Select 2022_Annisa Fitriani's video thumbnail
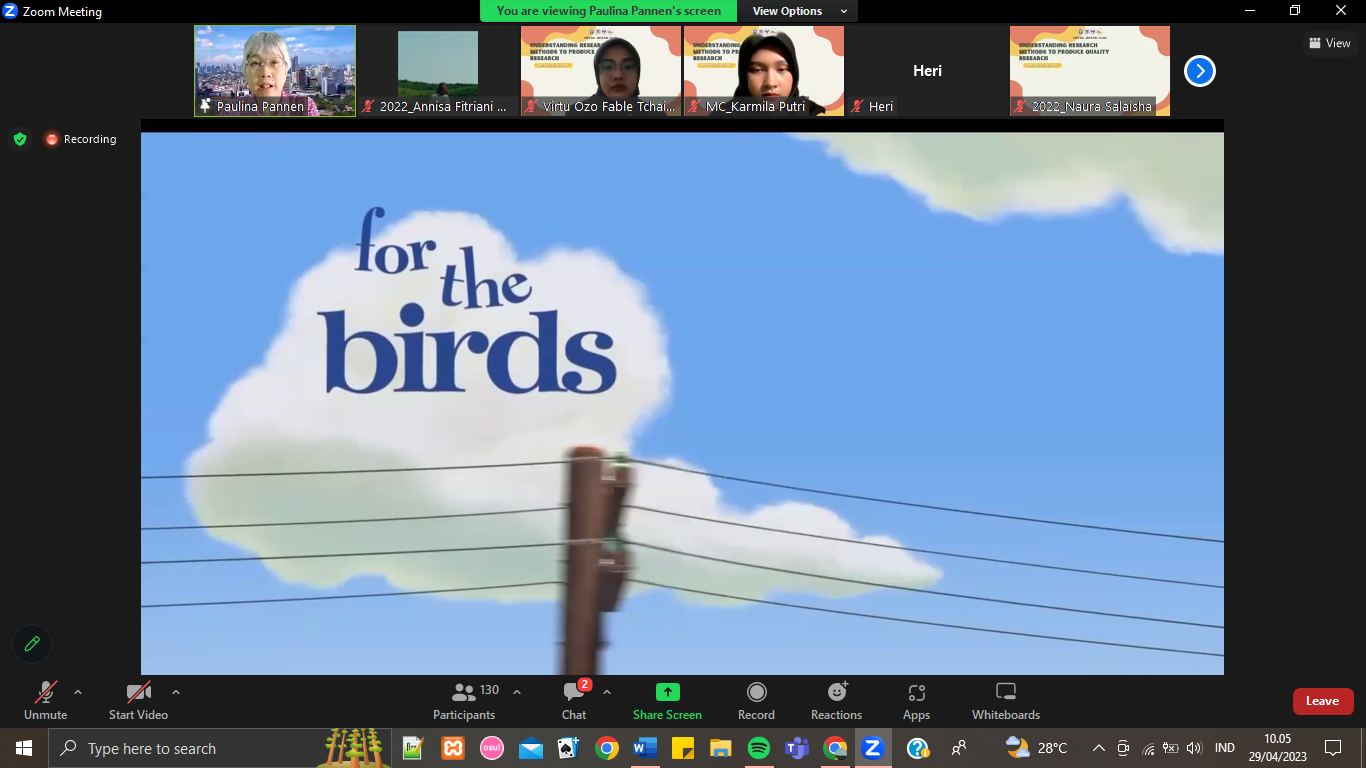The image size is (1366, 768). (438, 71)
